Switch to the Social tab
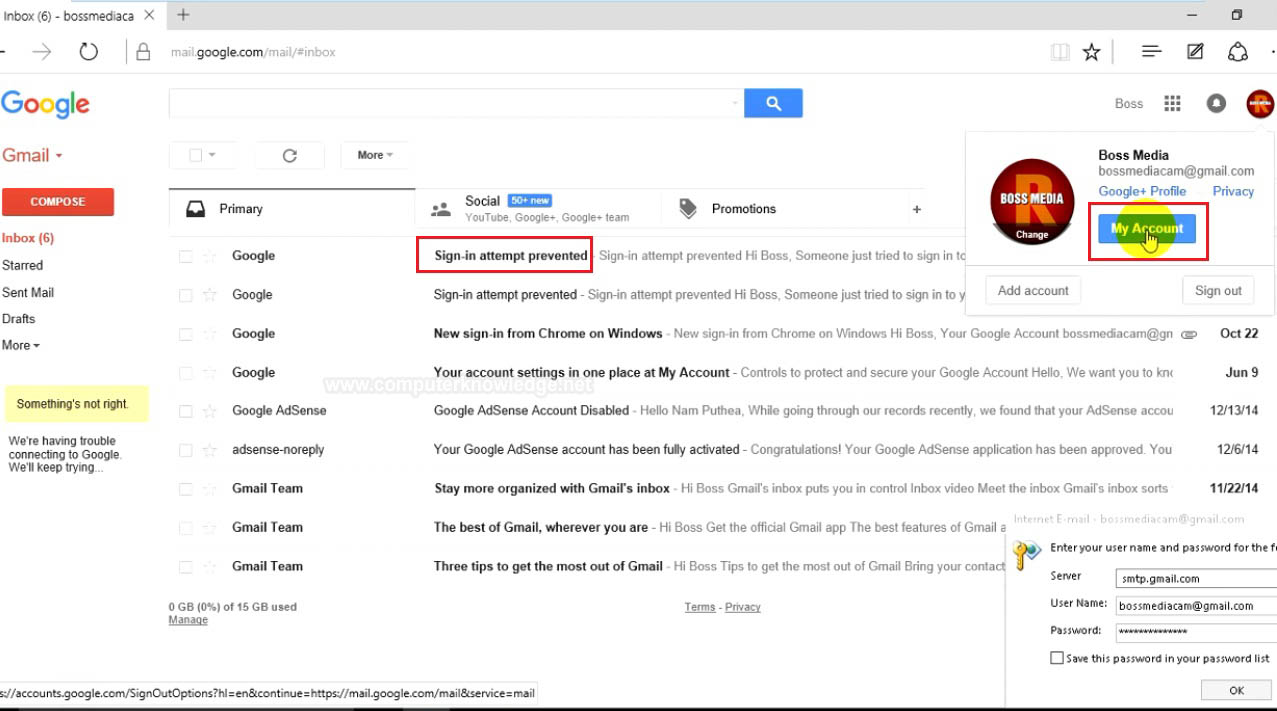Screen dimensions: 1277x711 (x=538, y=209)
